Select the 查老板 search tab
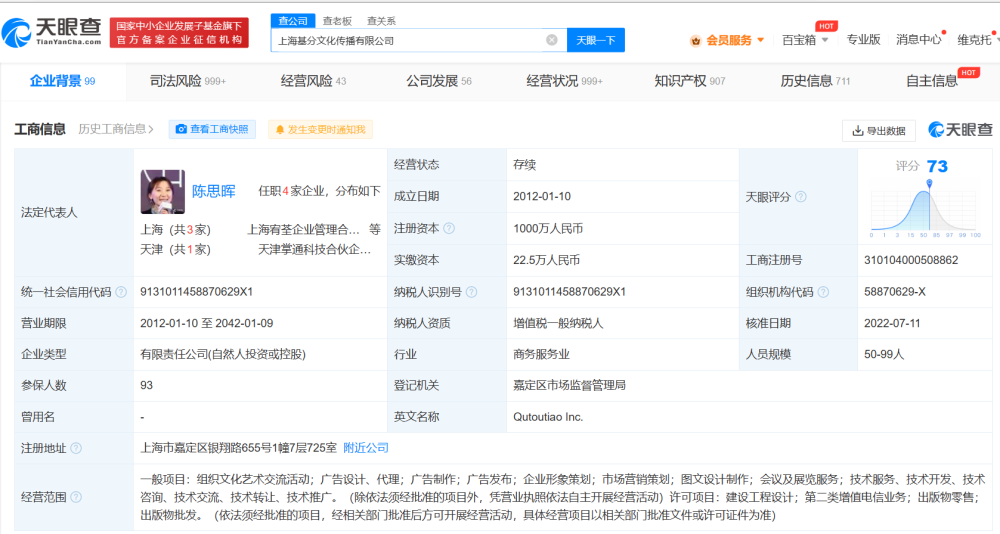Viewport: 1000px width, 534px height. 336,20
